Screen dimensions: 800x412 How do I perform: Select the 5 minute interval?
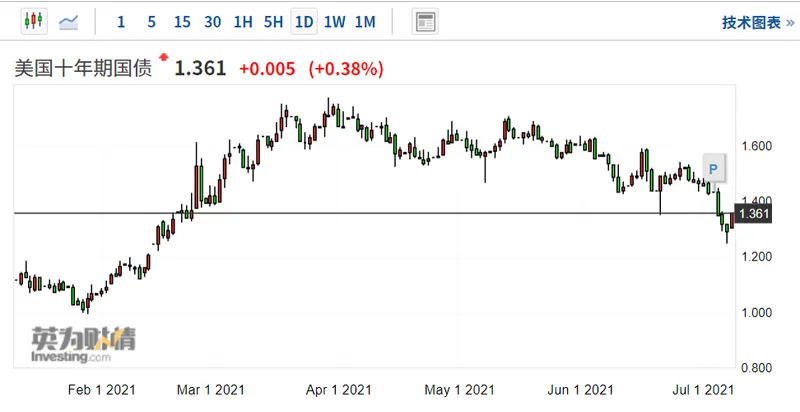(x=151, y=21)
